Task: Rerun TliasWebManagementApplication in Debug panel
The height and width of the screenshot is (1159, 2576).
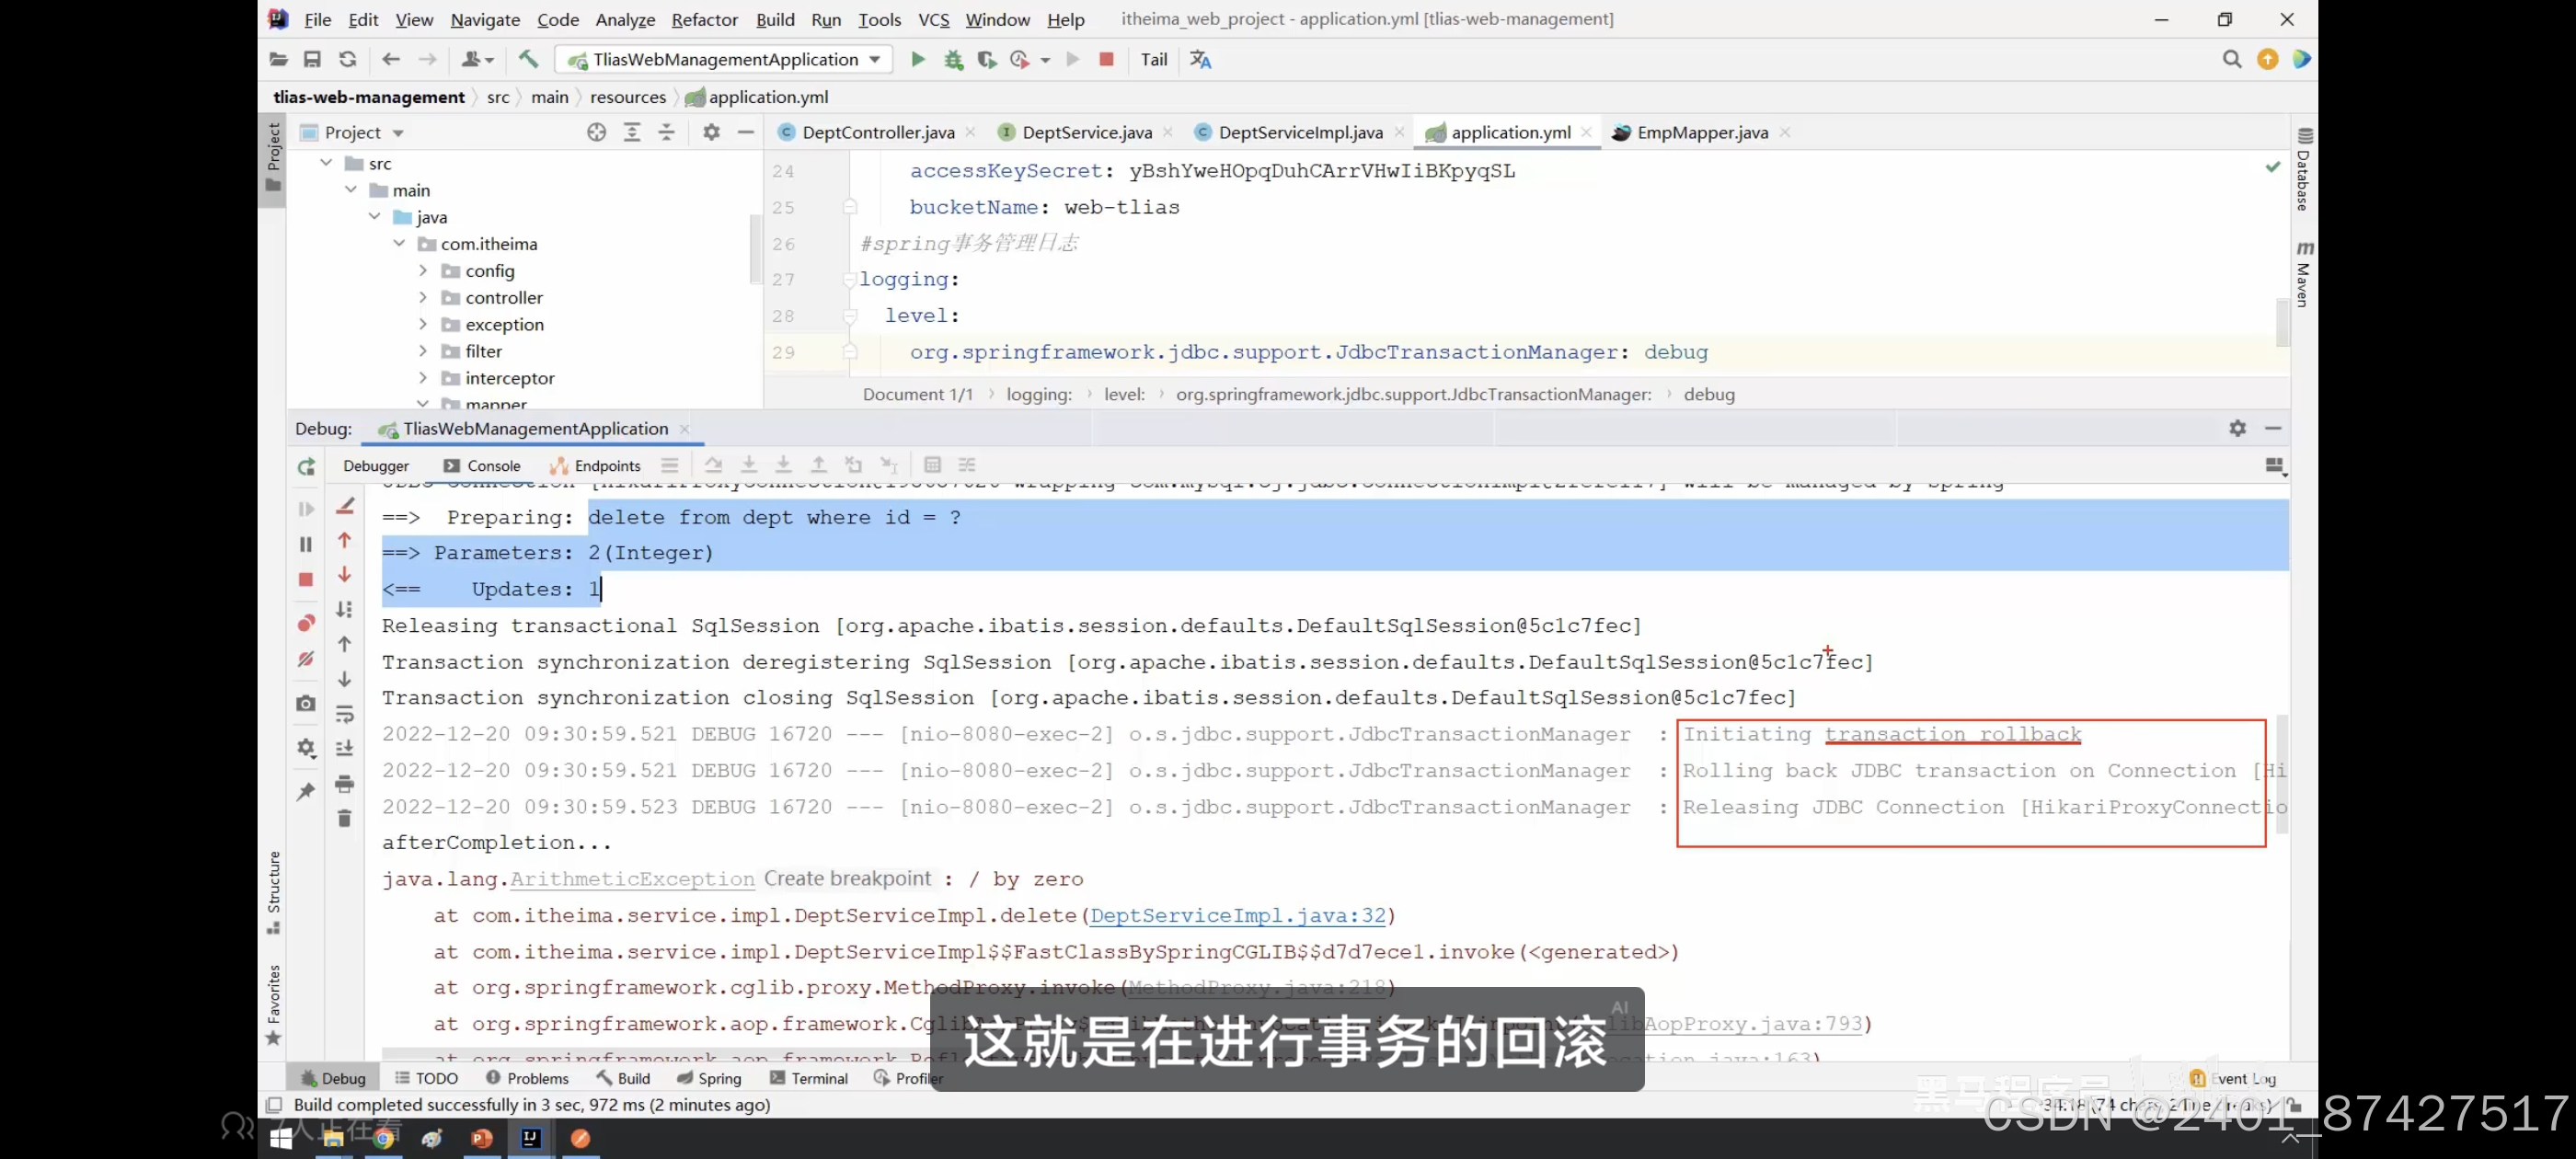Action: tap(306, 466)
